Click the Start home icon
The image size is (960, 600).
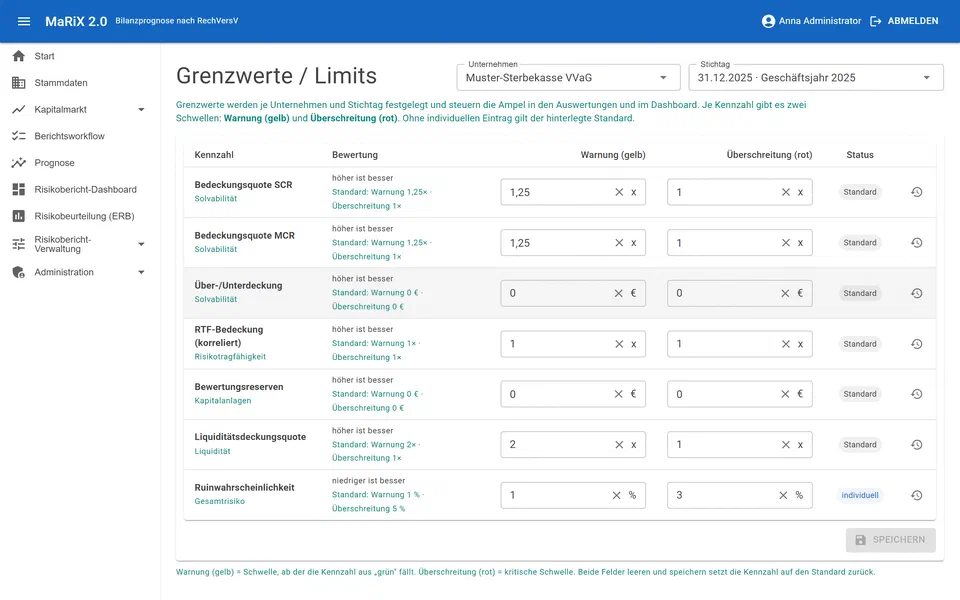coord(19,56)
